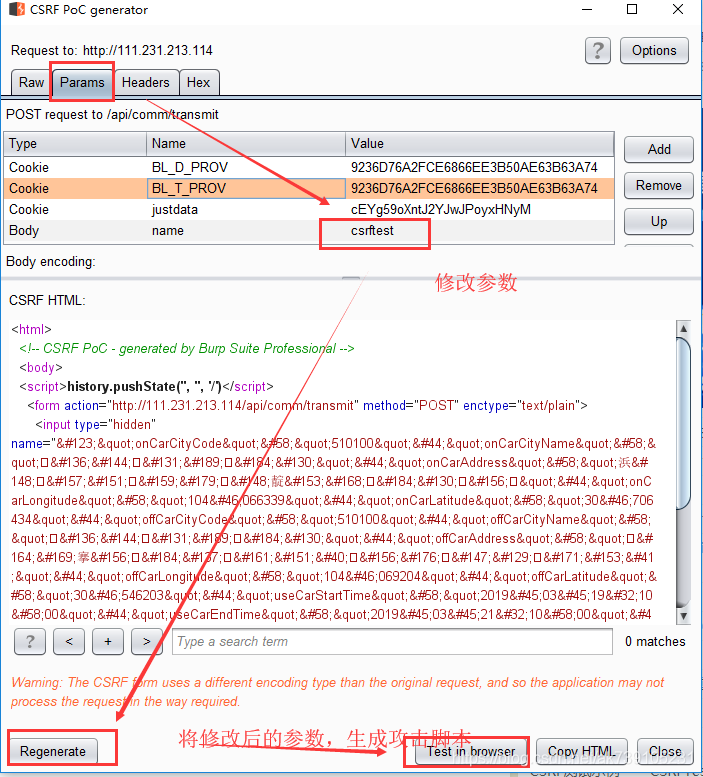Switch to the Raw tab
Viewport: 703px width, 777px height.
tap(31, 82)
